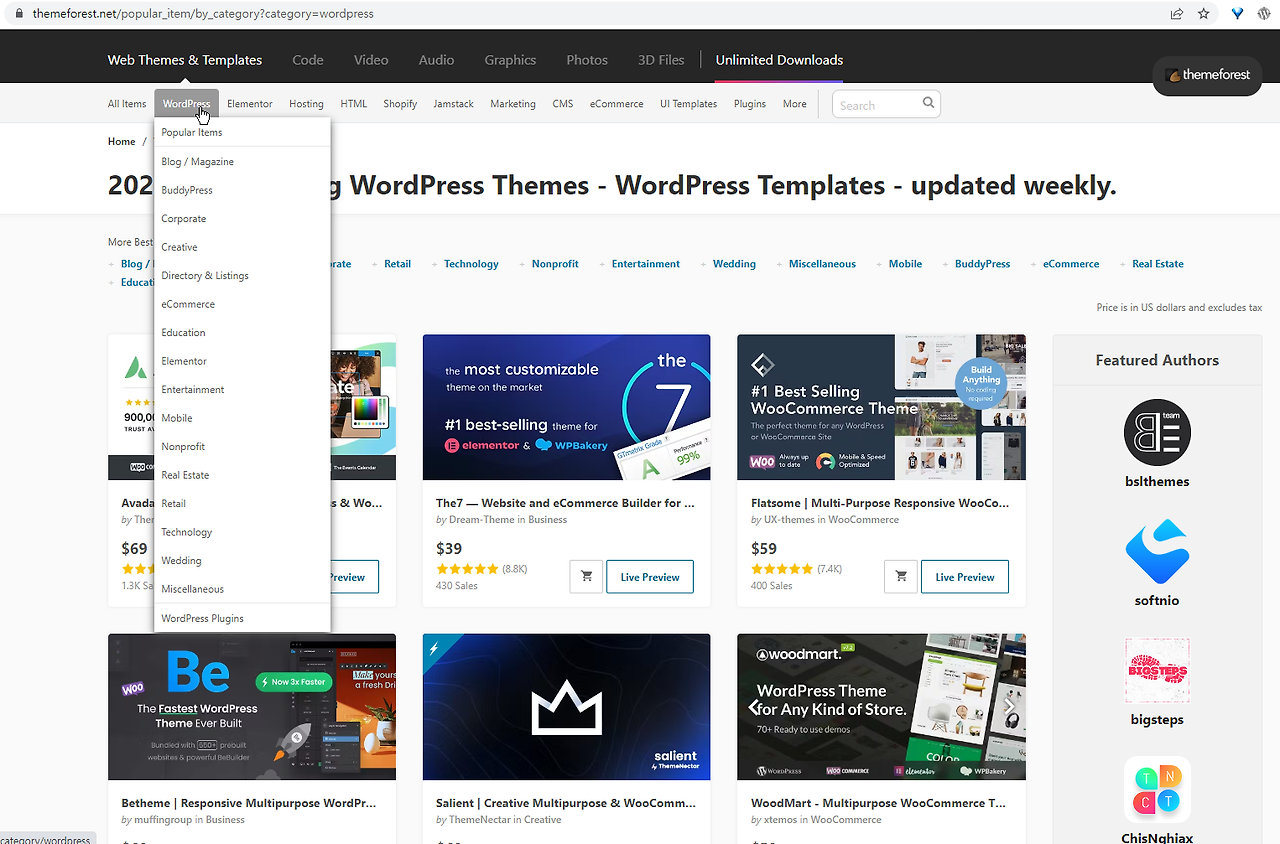Click The7 star rating
This screenshot has width=1280, height=844.
pos(467,569)
